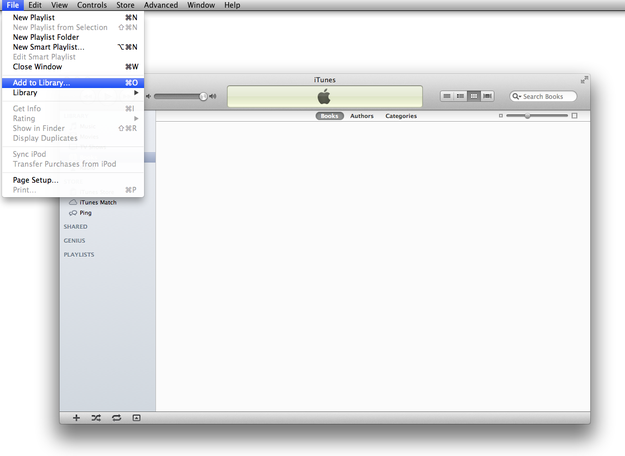Select New Playlist Folder

click(x=73, y=37)
